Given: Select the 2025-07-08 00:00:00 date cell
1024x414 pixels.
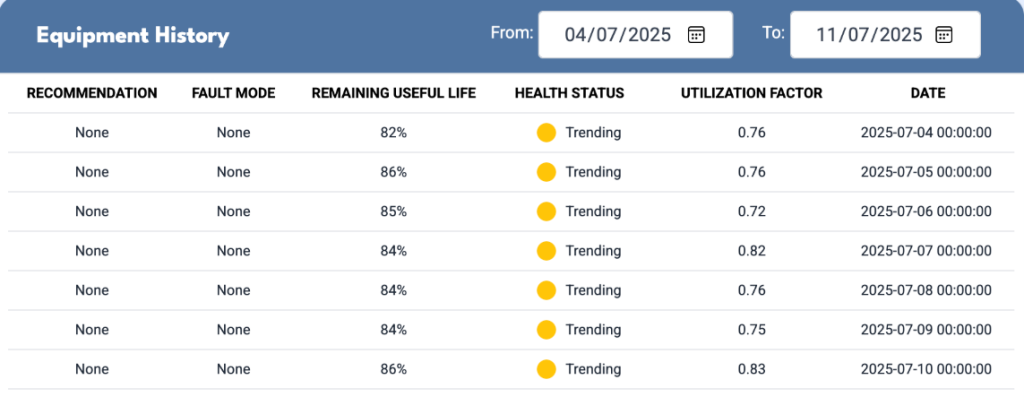Looking at the screenshot, I should click(926, 290).
